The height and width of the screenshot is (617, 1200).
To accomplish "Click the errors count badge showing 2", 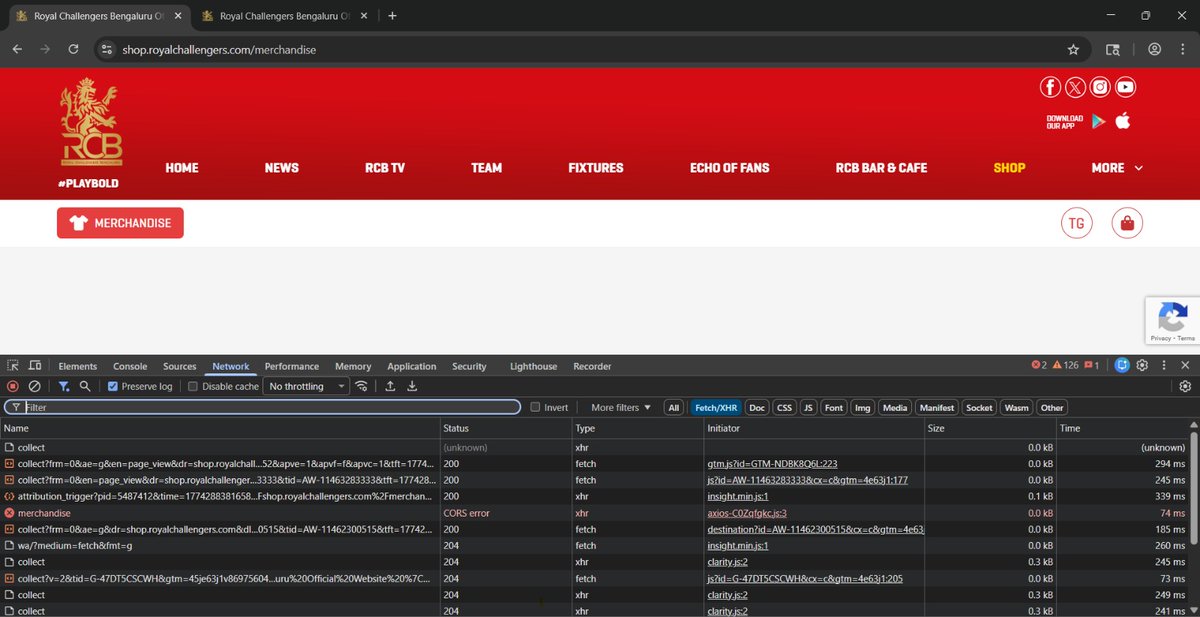I will coord(1039,366).
